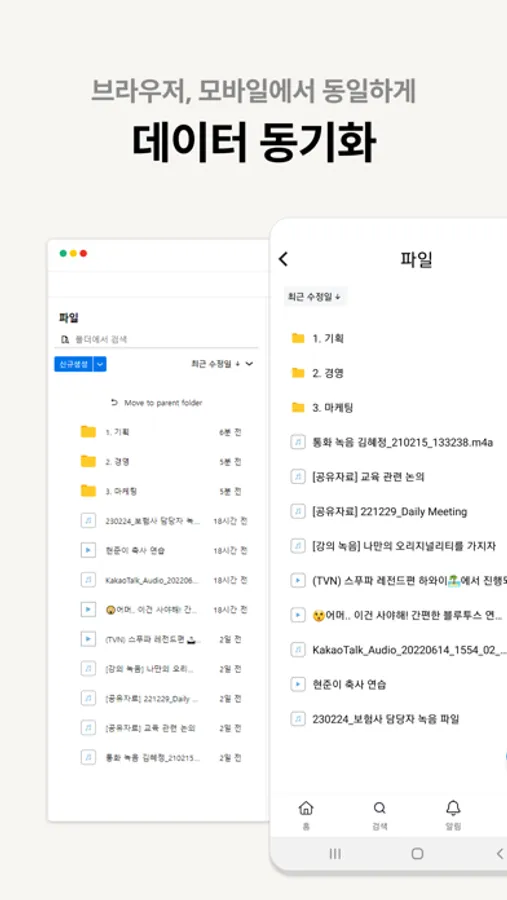Open the 최근 수정일 sort chip on mobile
The height and width of the screenshot is (900, 507).
point(315,297)
